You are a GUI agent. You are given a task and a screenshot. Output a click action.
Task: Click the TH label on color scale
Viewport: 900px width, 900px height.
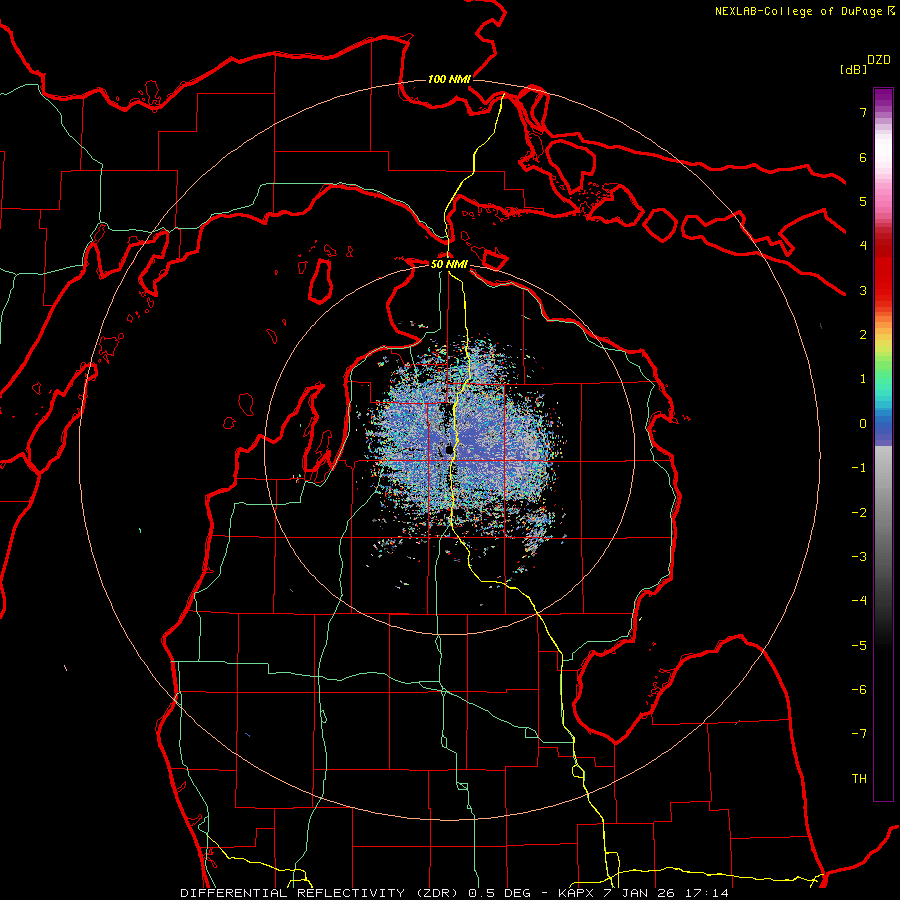click(859, 779)
